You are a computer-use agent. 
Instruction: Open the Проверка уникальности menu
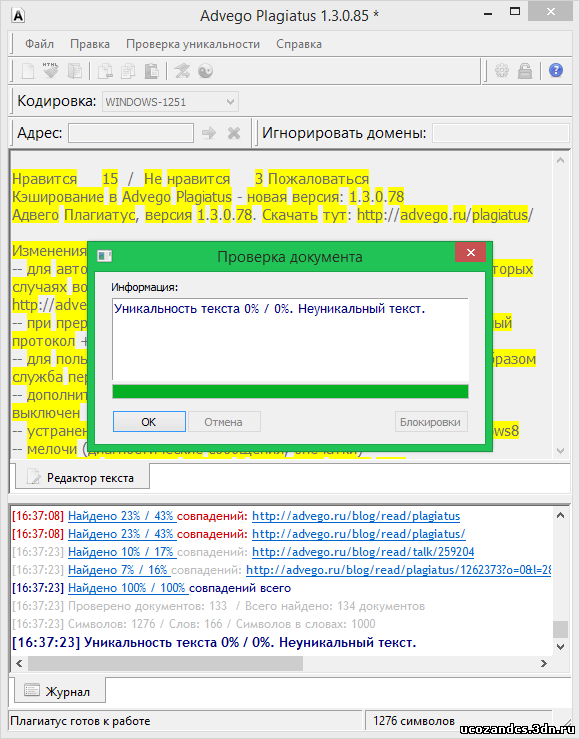[x=193, y=44]
